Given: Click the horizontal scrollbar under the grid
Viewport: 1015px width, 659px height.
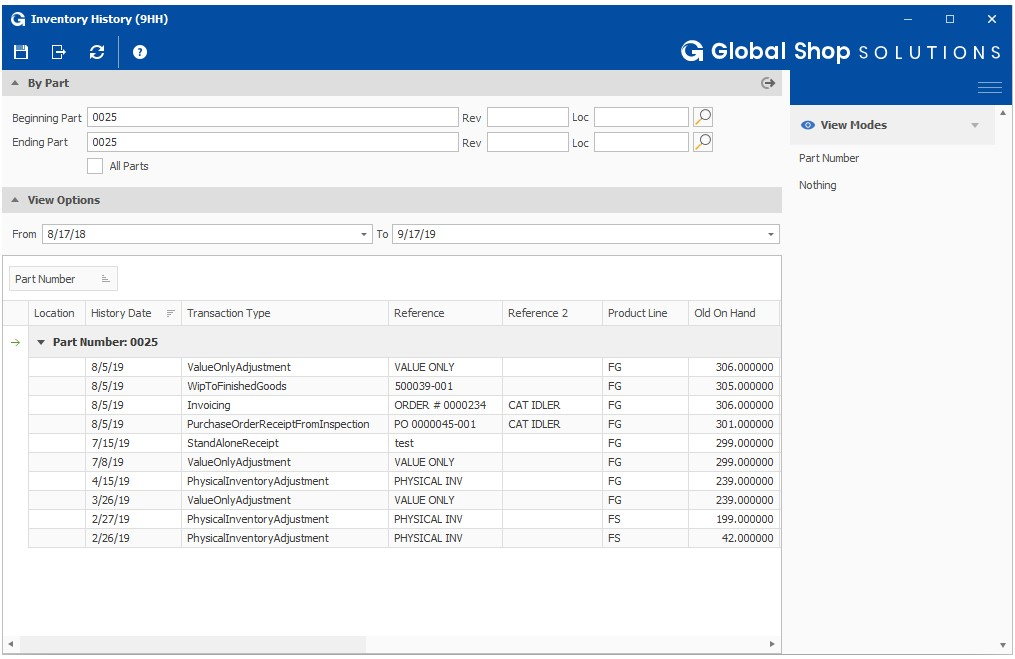Looking at the screenshot, I should [193, 644].
